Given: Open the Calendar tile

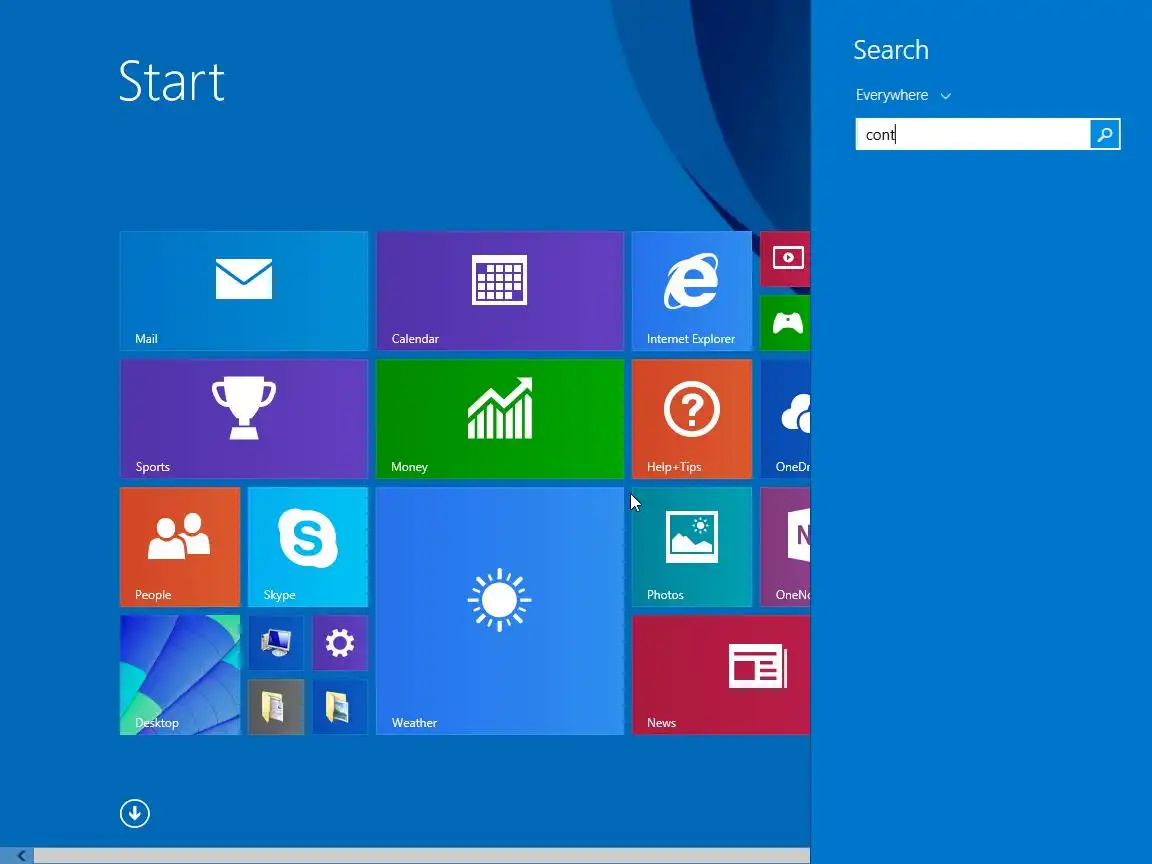Looking at the screenshot, I should [x=500, y=291].
